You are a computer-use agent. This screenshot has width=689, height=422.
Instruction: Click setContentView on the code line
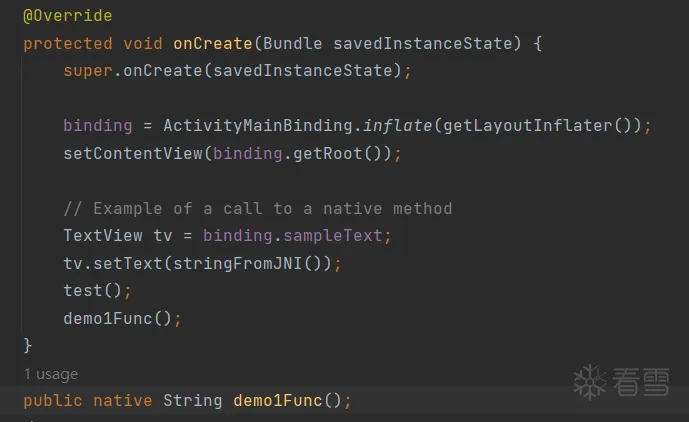(133, 153)
